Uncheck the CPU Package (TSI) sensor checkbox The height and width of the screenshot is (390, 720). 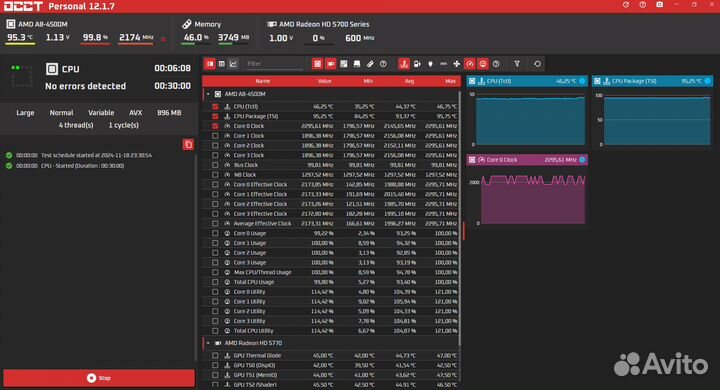pyautogui.click(x=215, y=116)
